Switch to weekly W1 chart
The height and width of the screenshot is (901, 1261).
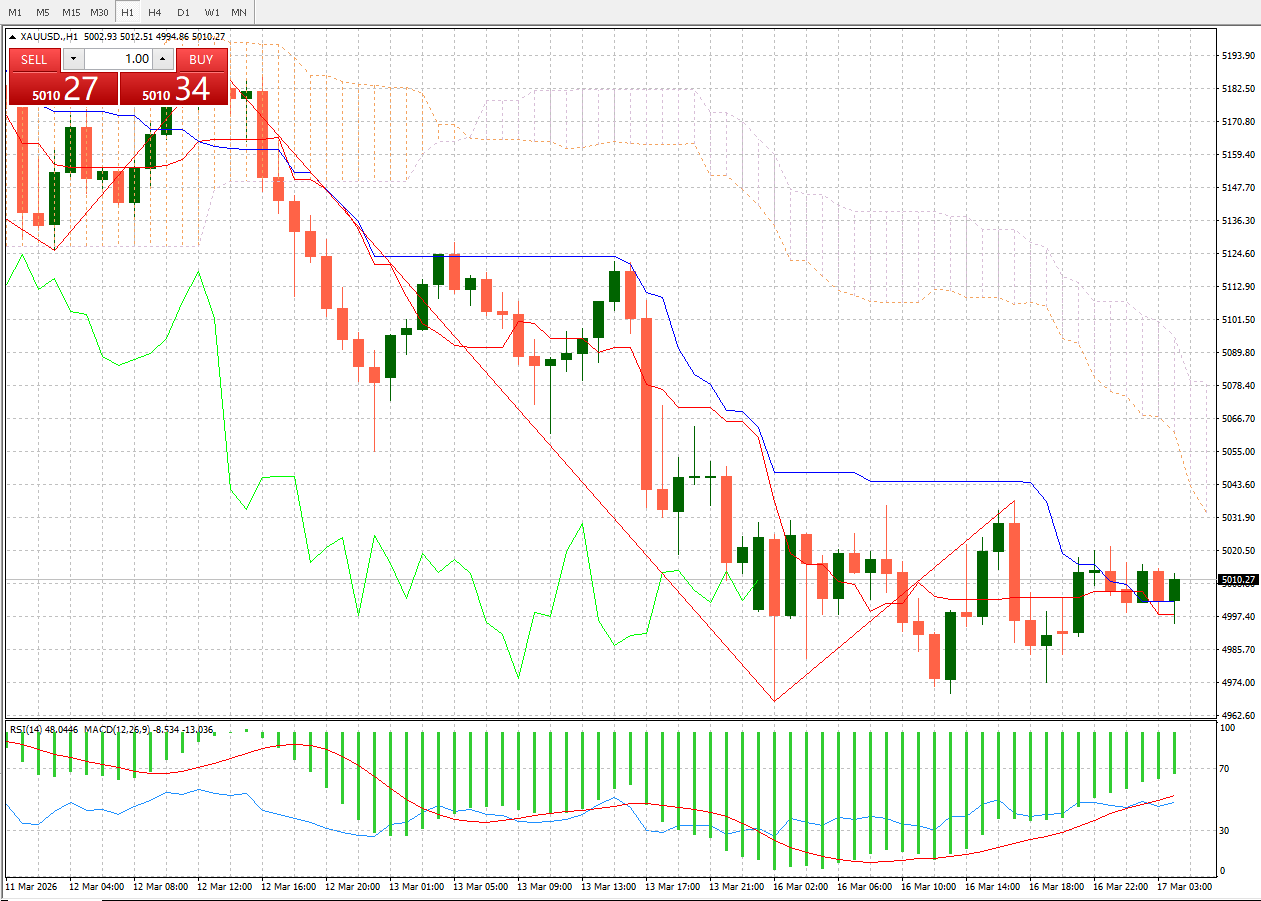click(210, 12)
